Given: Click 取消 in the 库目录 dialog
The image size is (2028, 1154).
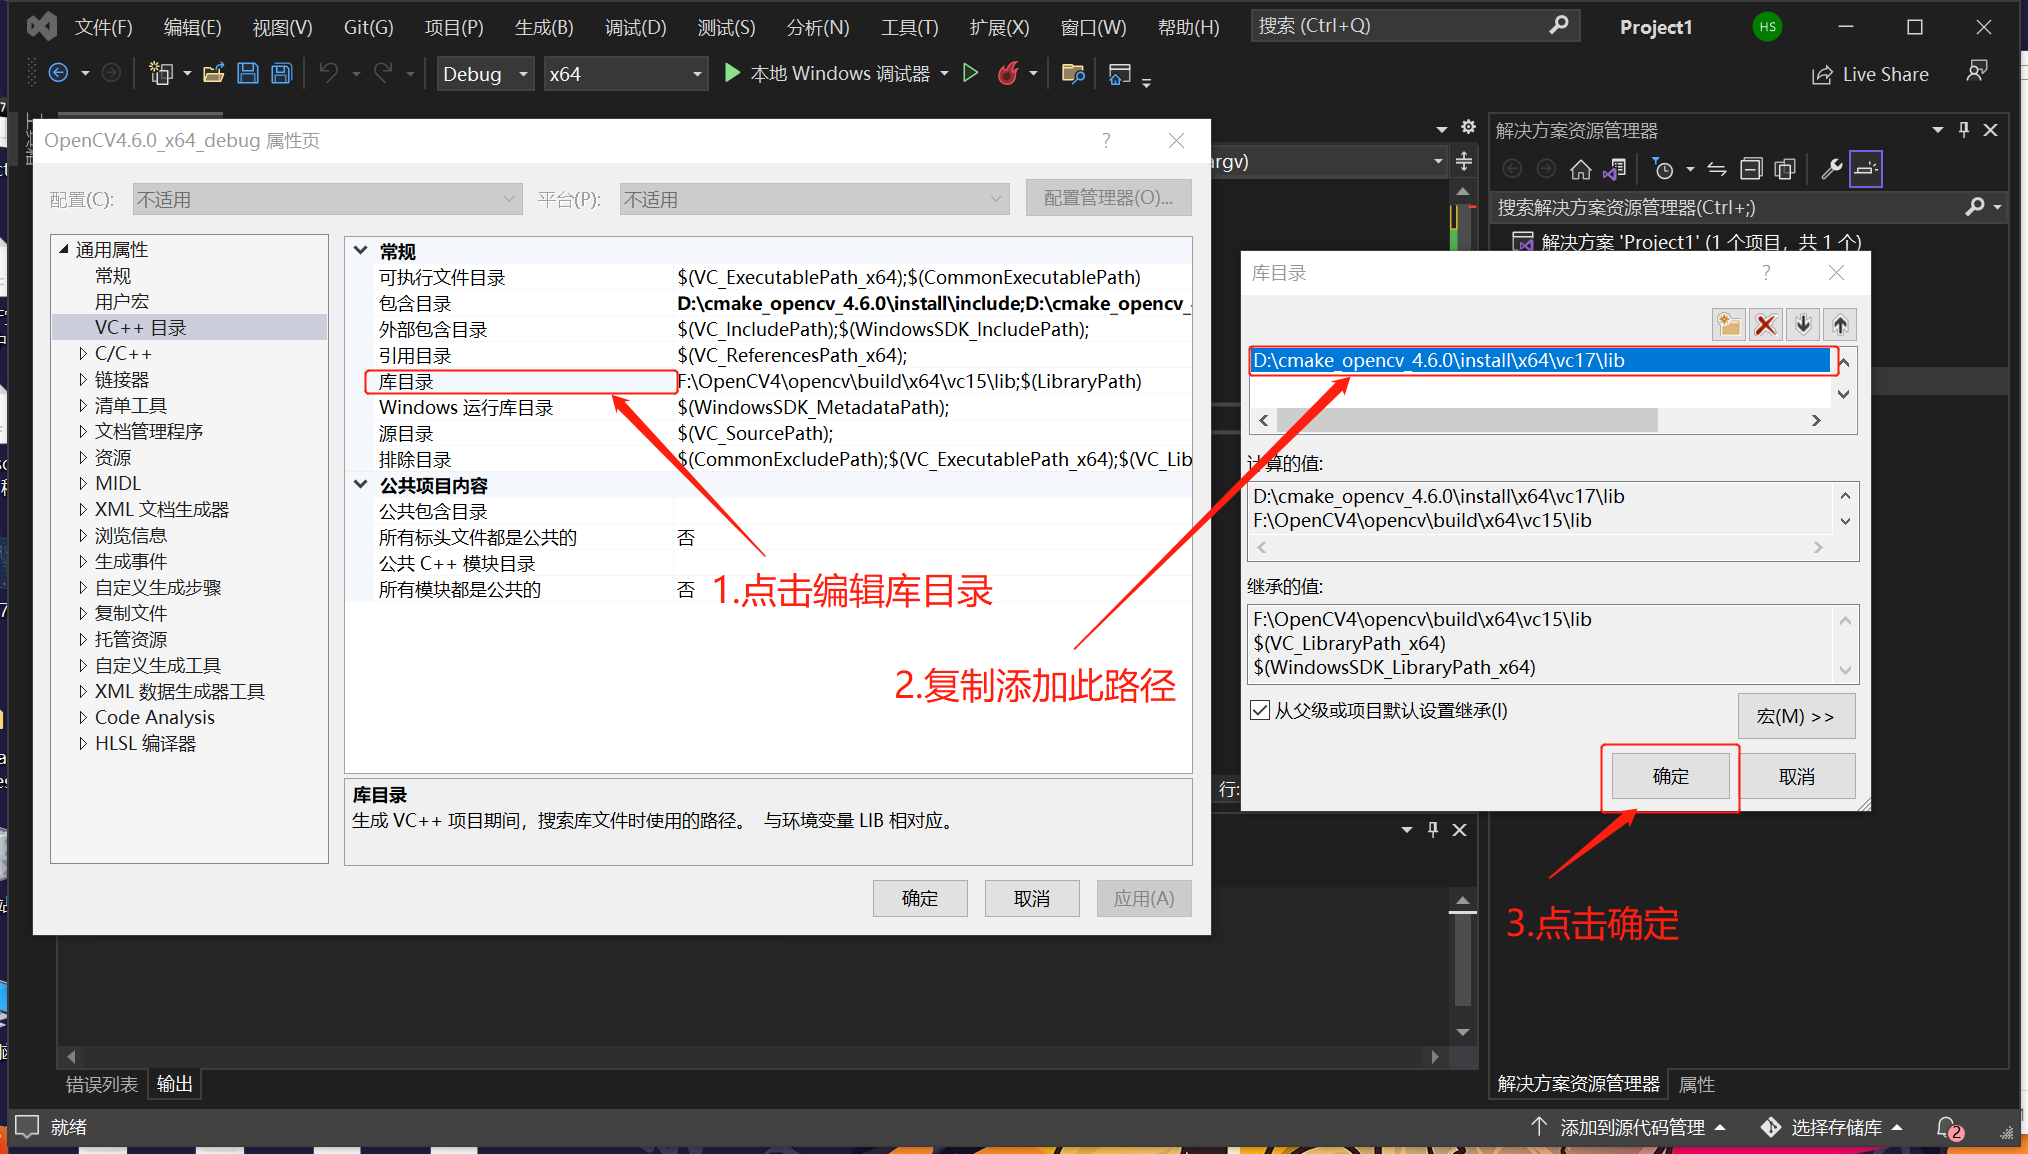Looking at the screenshot, I should point(1796,777).
